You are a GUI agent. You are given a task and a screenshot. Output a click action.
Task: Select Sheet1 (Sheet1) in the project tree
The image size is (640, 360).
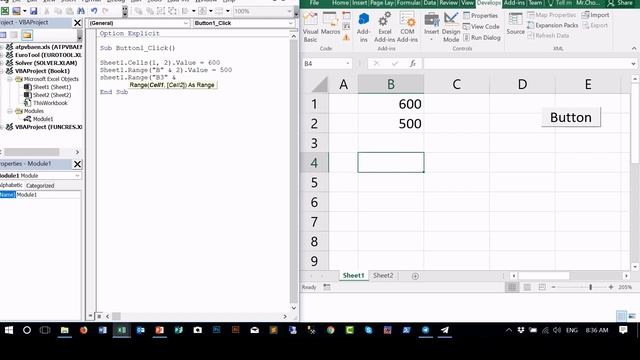48,87
